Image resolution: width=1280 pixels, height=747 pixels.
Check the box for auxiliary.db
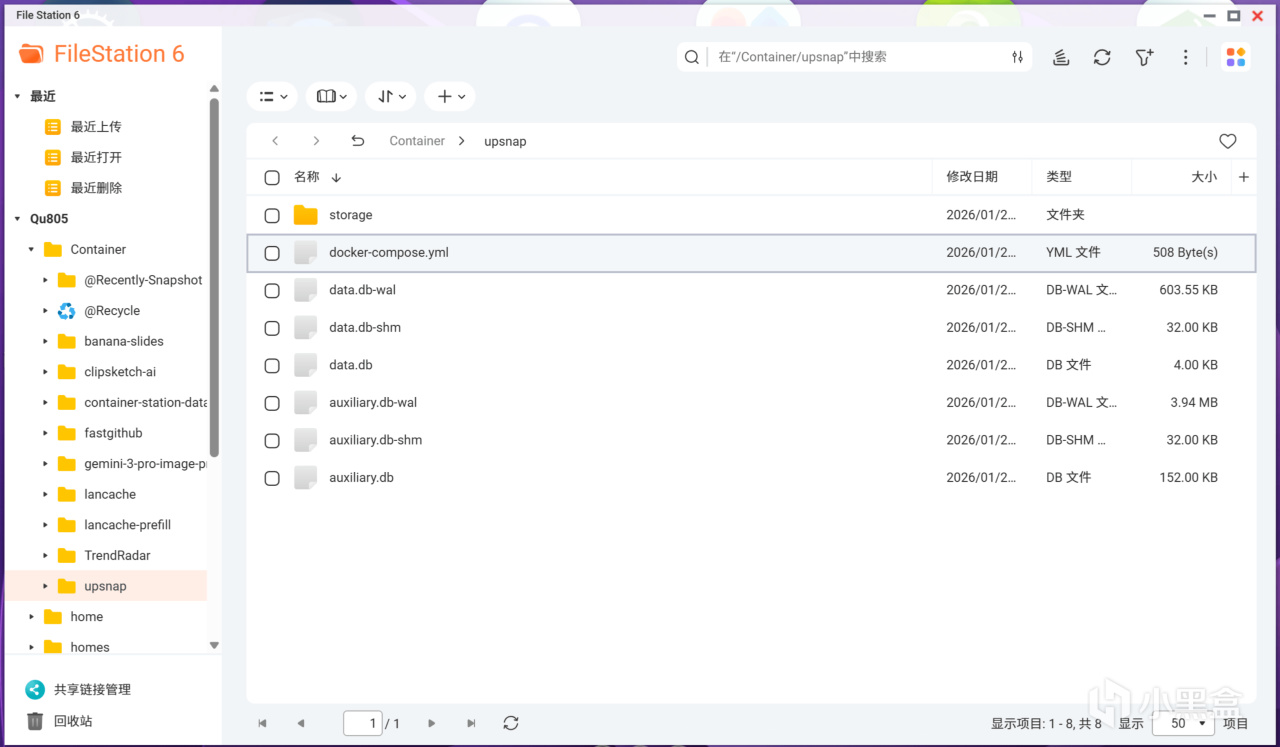click(272, 478)
